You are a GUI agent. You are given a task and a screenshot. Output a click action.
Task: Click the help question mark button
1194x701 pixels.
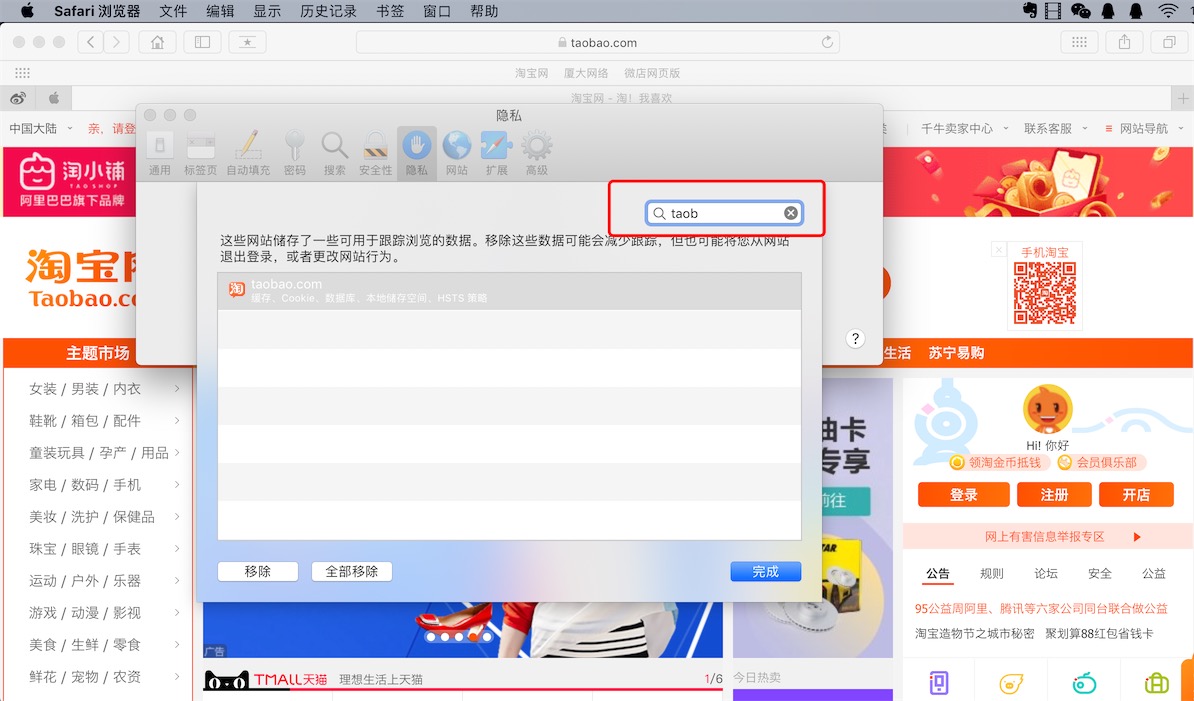click(x=855, y=339)
